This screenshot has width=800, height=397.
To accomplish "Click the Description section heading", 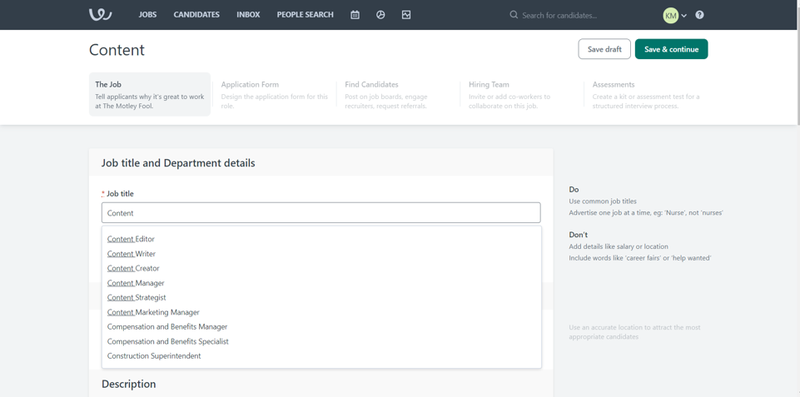I will click(x=129, y=384).
